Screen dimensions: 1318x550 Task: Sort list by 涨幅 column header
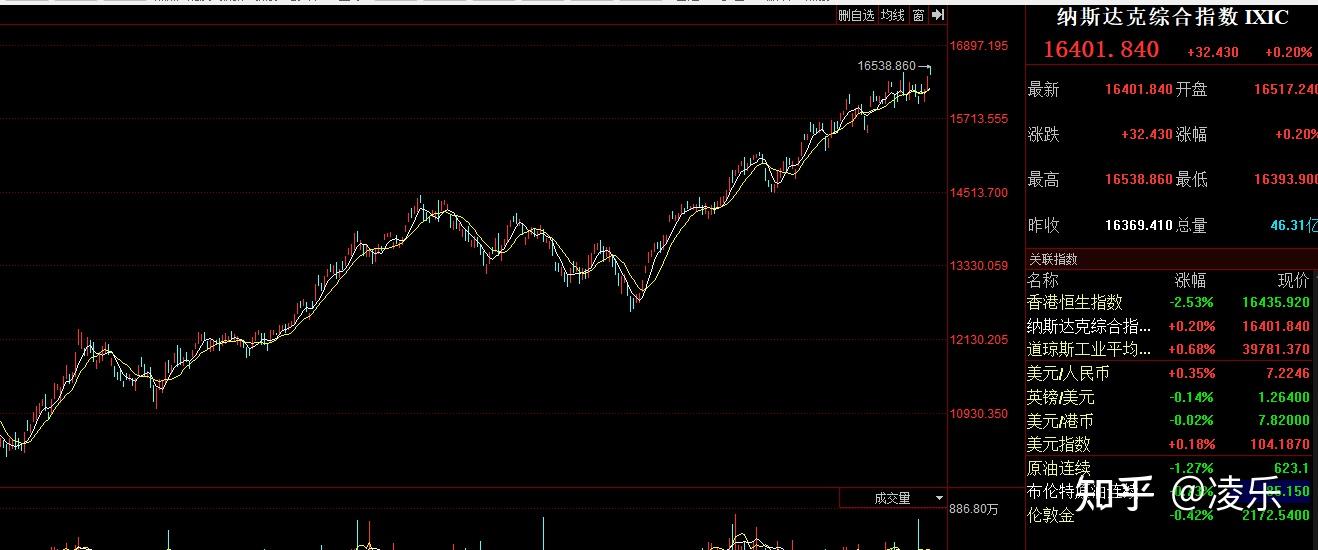click(1190, 280)
